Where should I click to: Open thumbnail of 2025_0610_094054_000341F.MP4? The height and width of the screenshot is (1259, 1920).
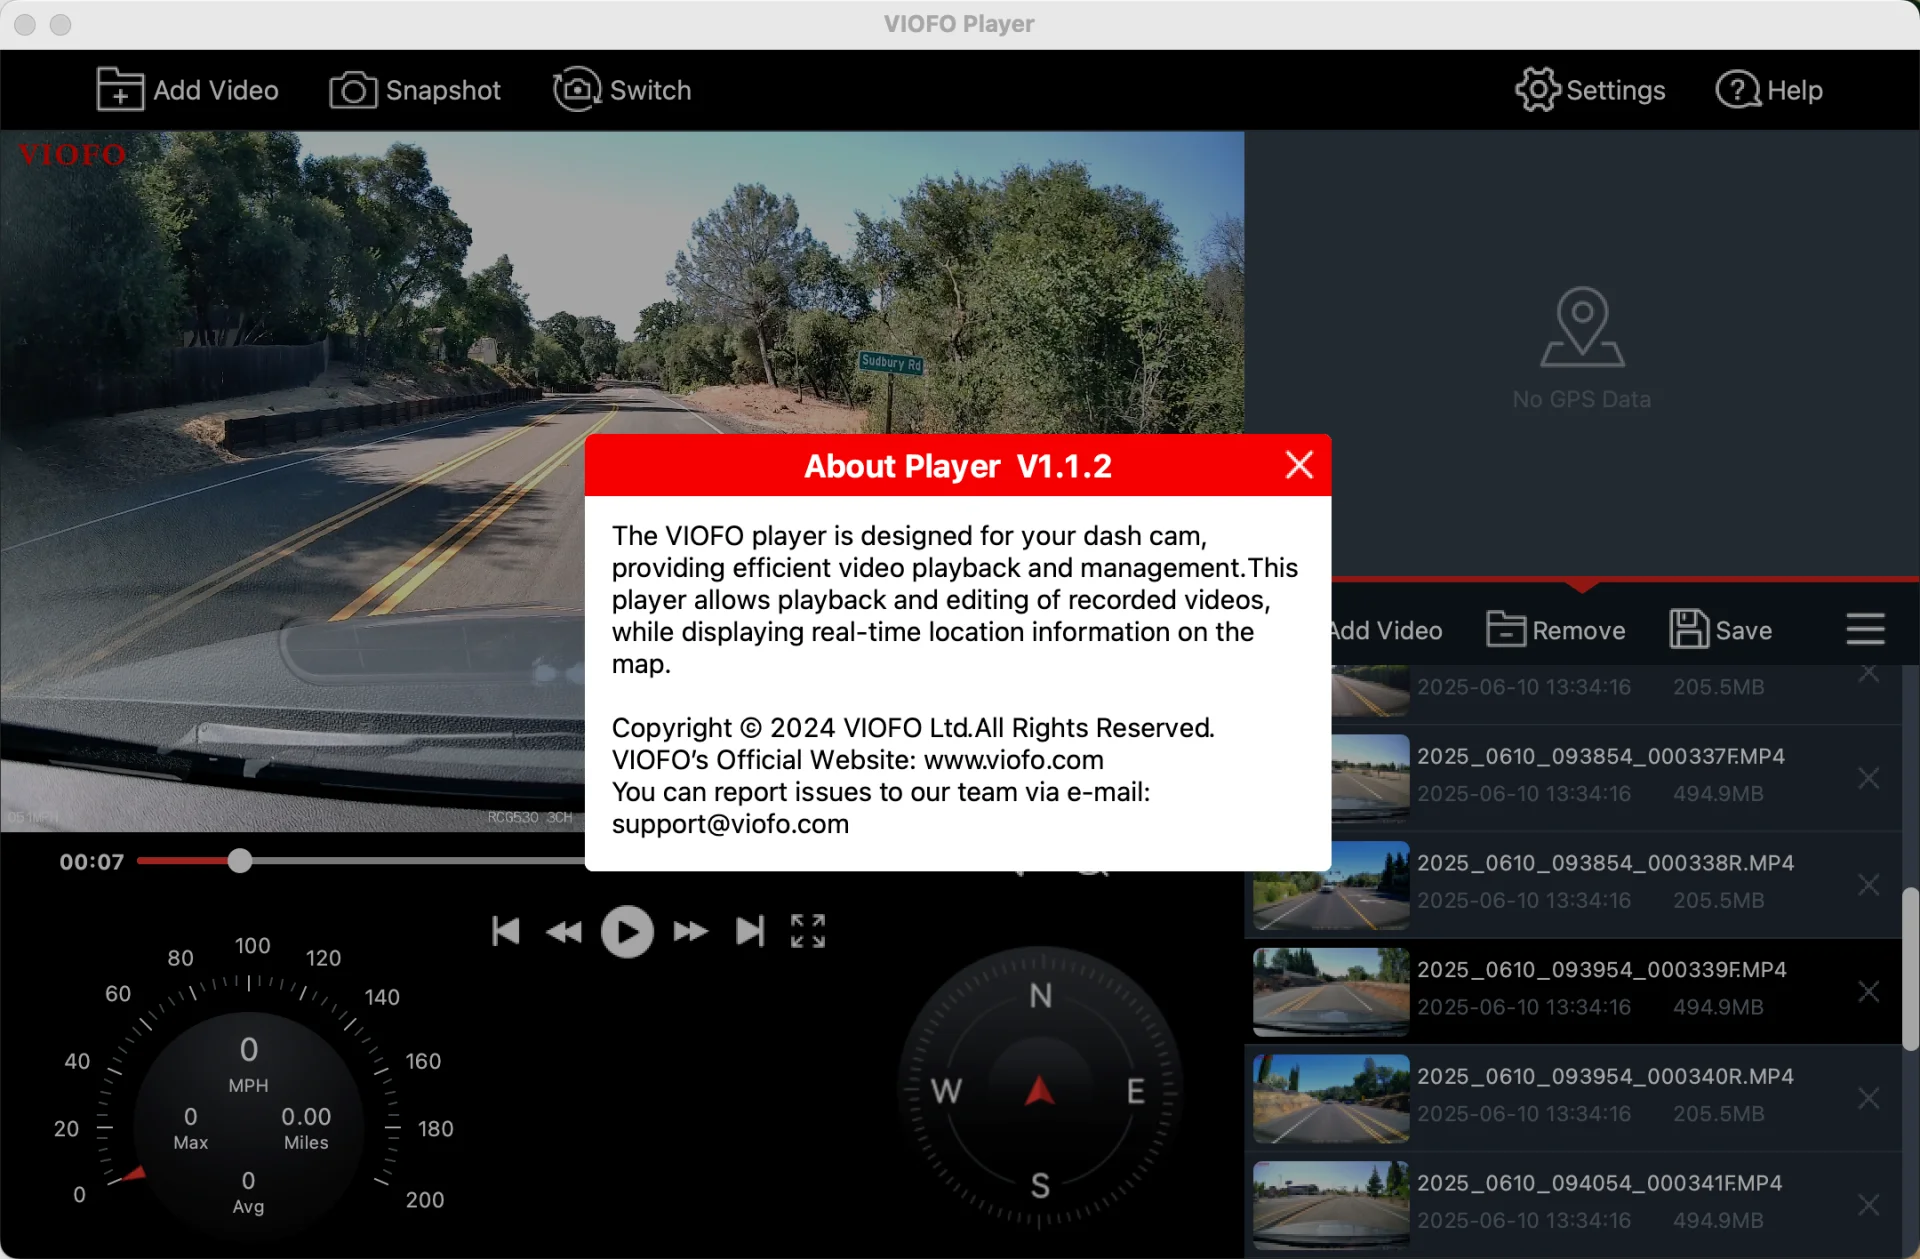[1331, 1205]
